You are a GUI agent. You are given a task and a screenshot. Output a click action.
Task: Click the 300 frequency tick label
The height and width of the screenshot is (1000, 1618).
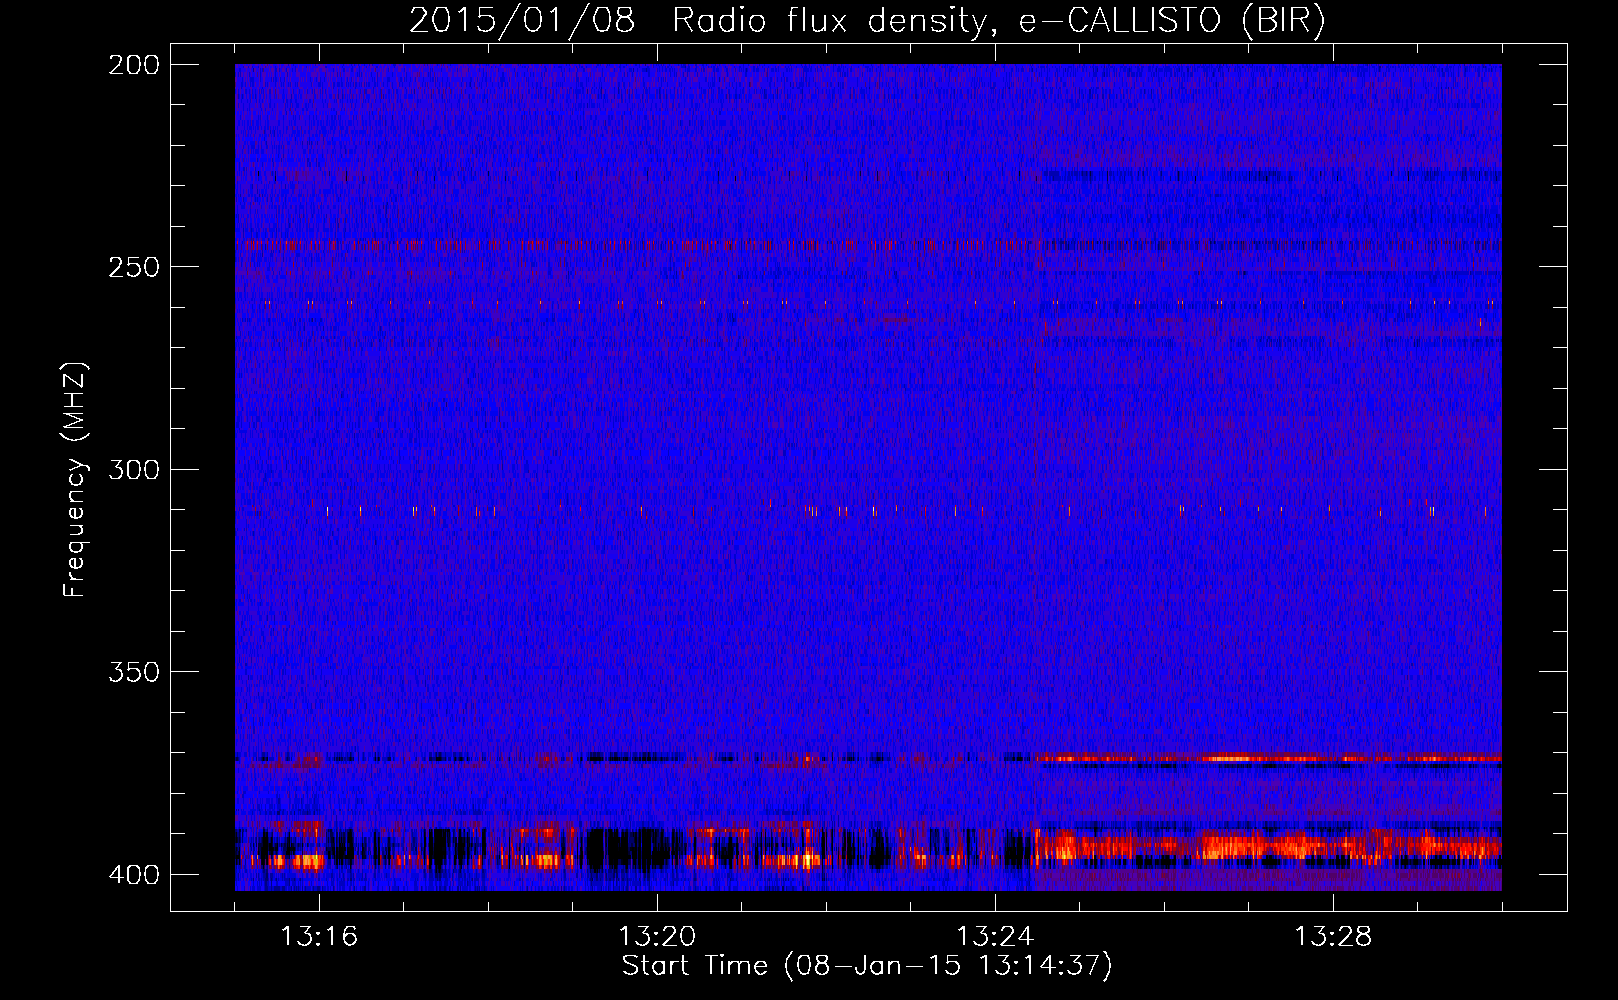(133, 469)
